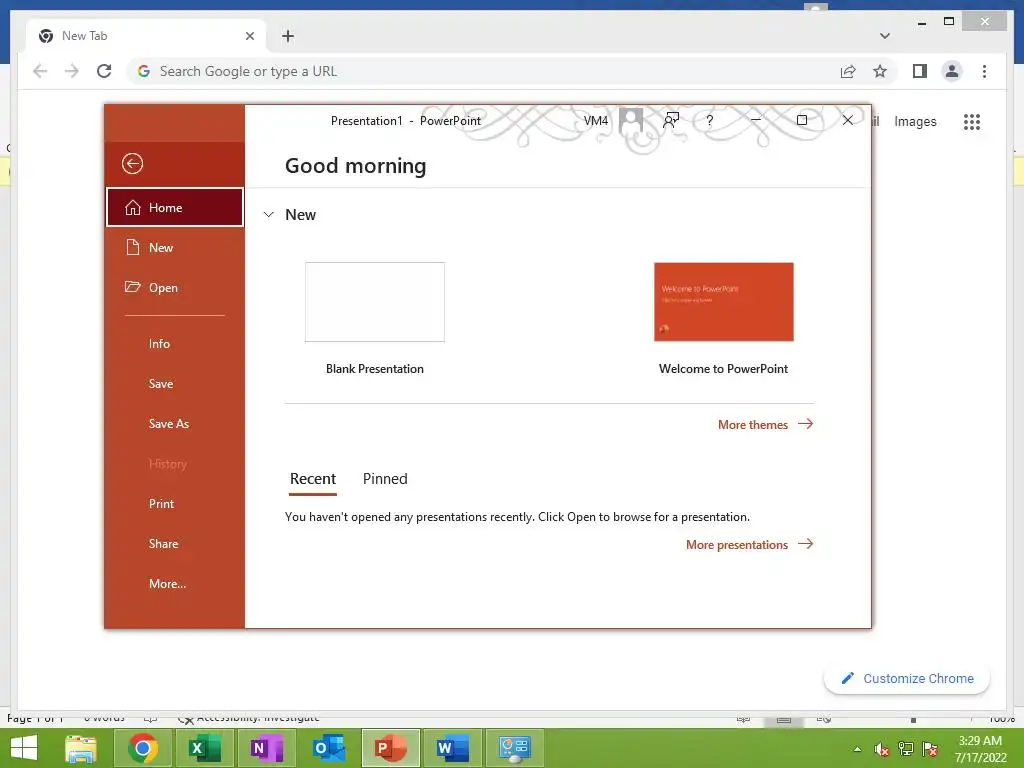This screenshot has width=1024, height=768.
Task: Open Chrome's three-dot menu
Action: [x=984, y=71]
